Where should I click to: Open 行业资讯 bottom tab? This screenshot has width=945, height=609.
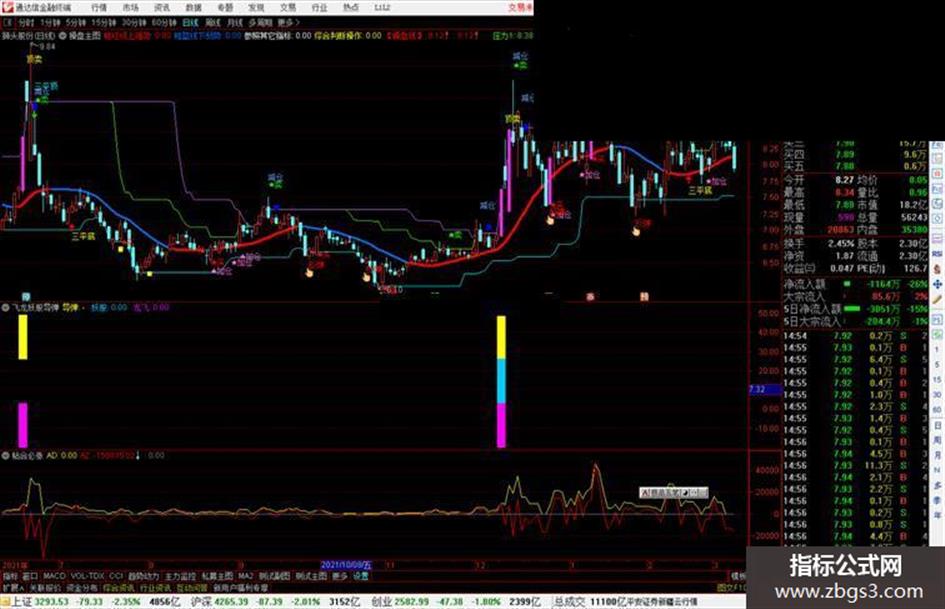pos(155,587)
